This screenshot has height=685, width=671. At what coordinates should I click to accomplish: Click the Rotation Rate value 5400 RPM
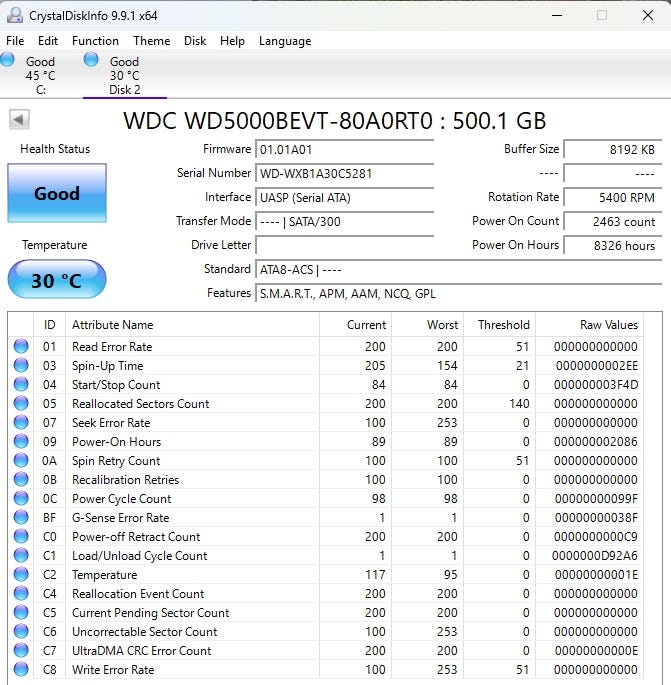click(x=613, y=198)
